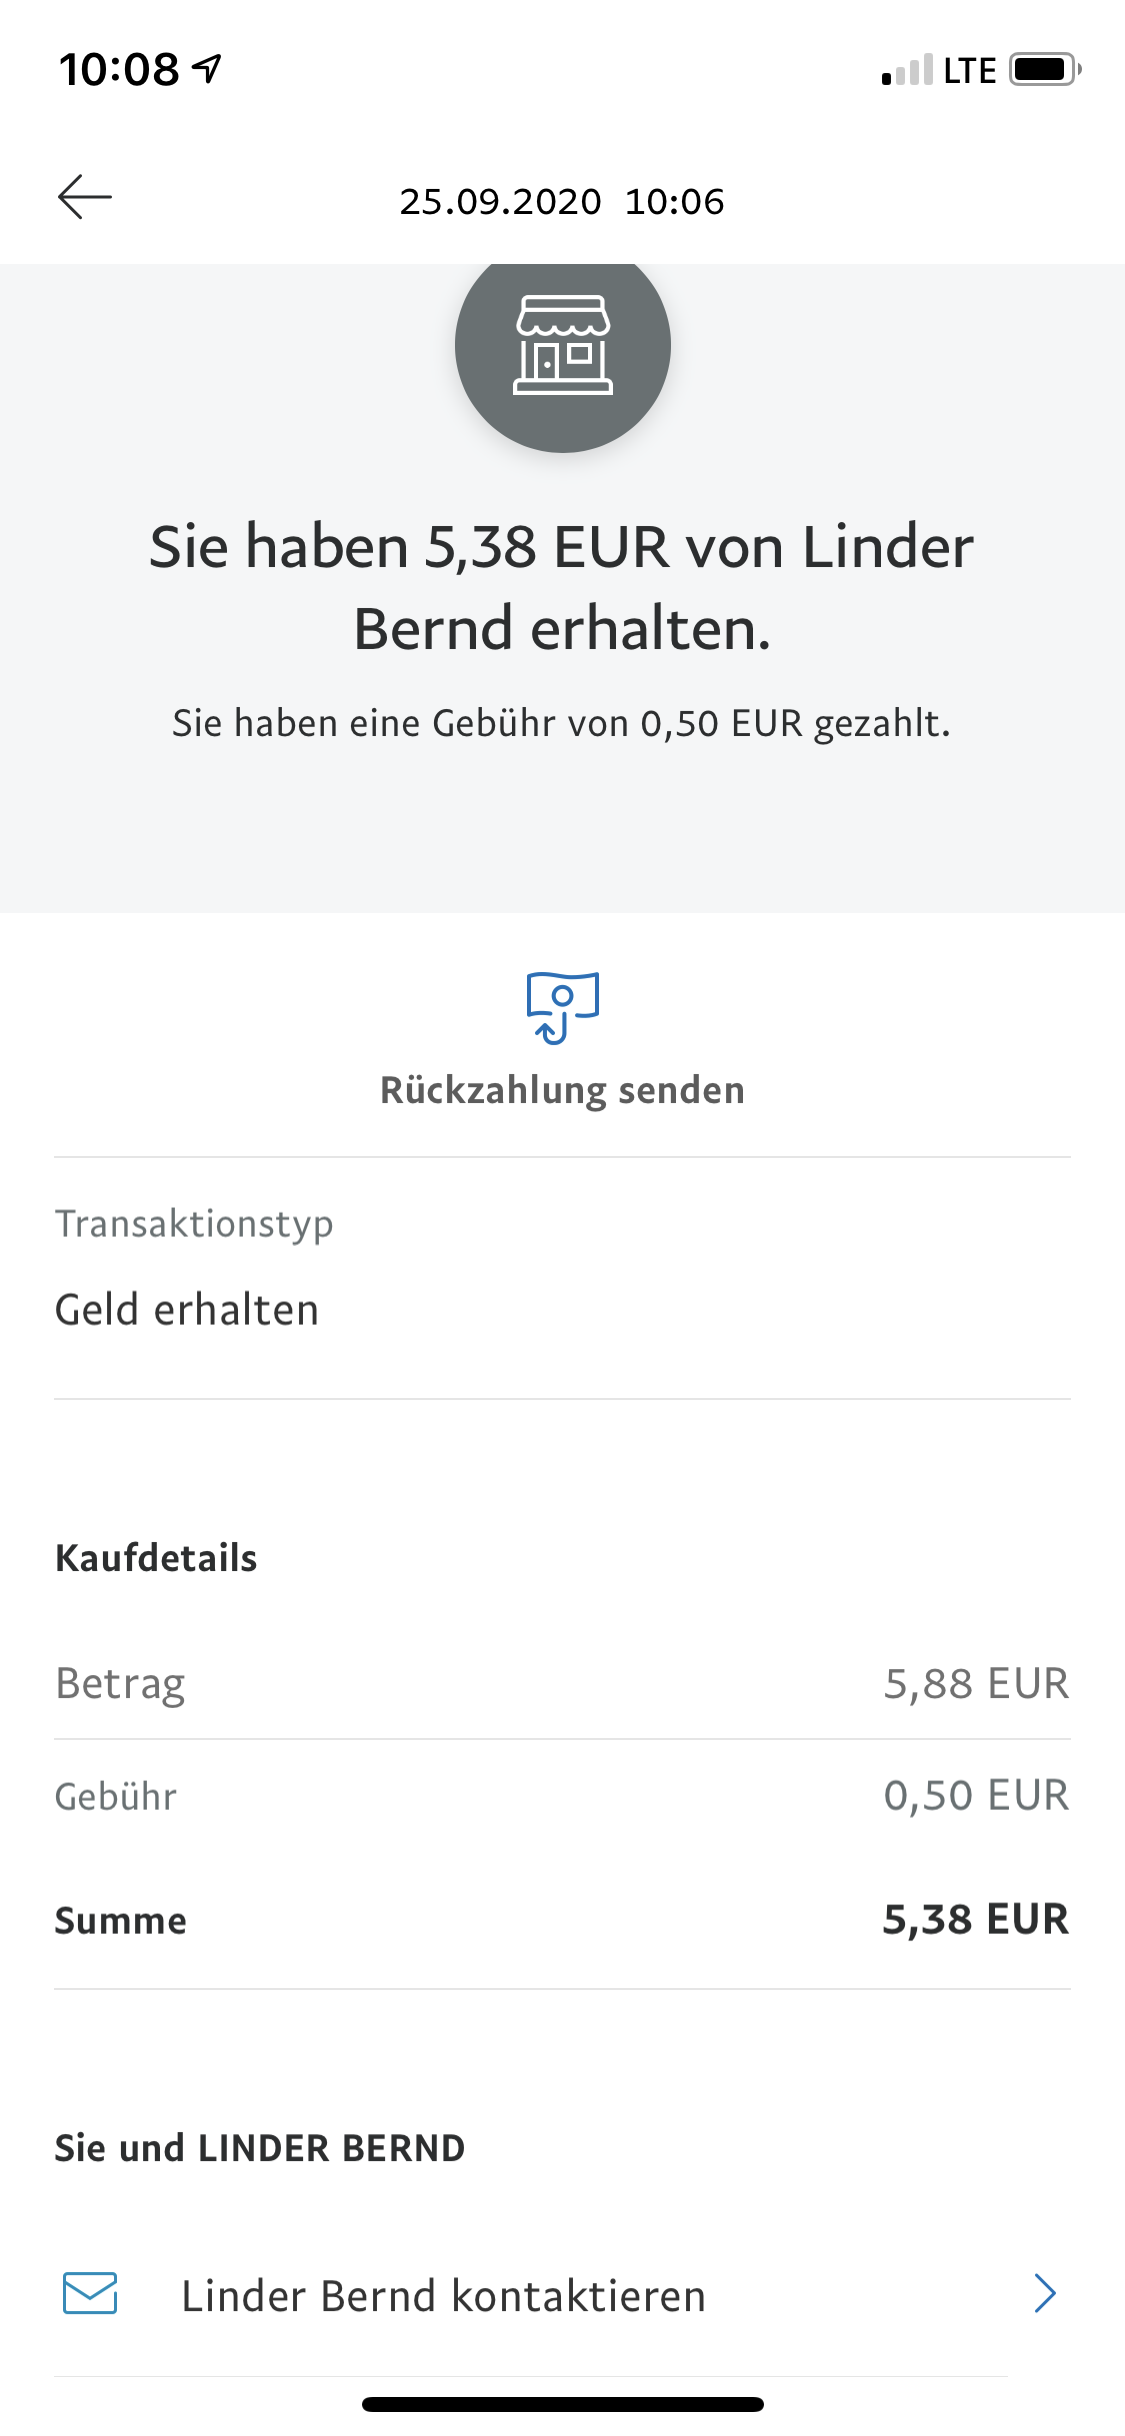
Task: Tap the transaction date 25.09.2020 10:06 title
Action: point(562,201)
